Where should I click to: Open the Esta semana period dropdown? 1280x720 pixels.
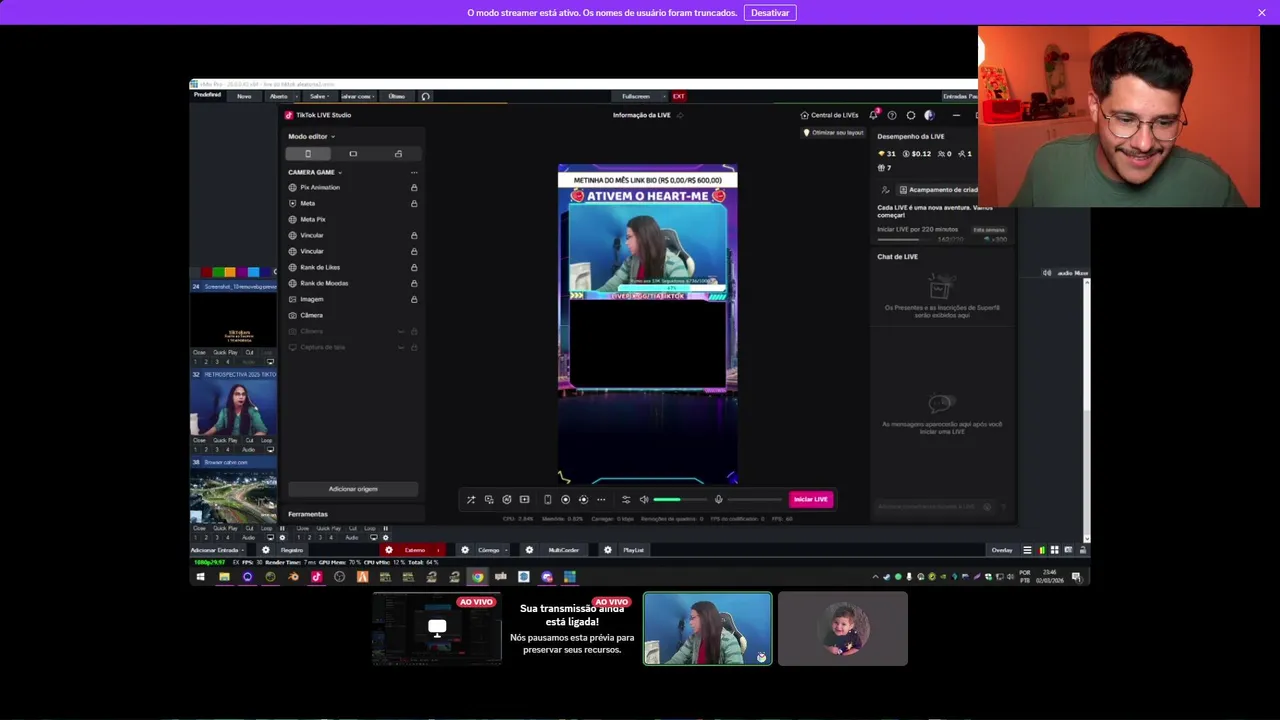pyautogui.click(x=989, y=230)
